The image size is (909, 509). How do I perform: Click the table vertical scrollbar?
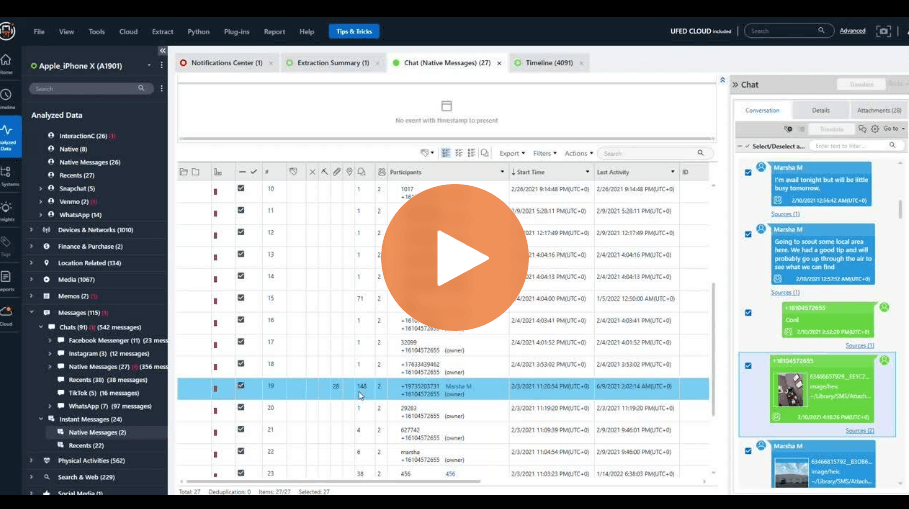[x=713, y=348]
